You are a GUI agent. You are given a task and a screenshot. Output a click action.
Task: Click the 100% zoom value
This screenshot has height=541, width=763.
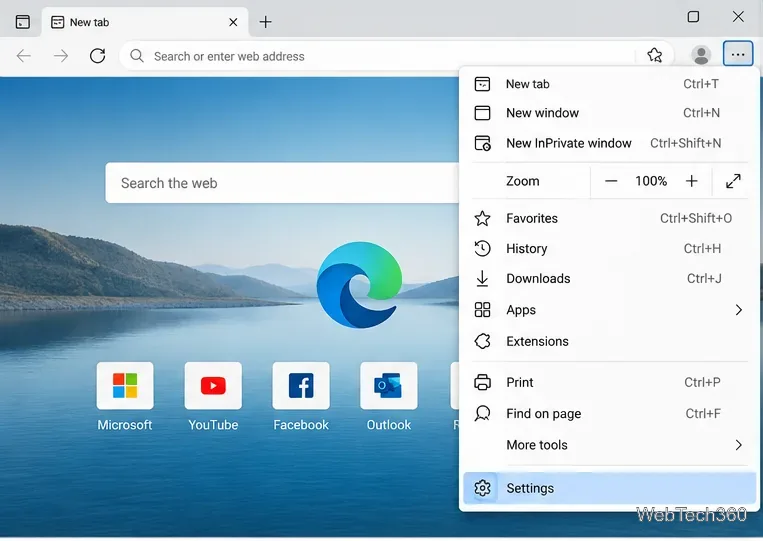(x=651, y=181)
